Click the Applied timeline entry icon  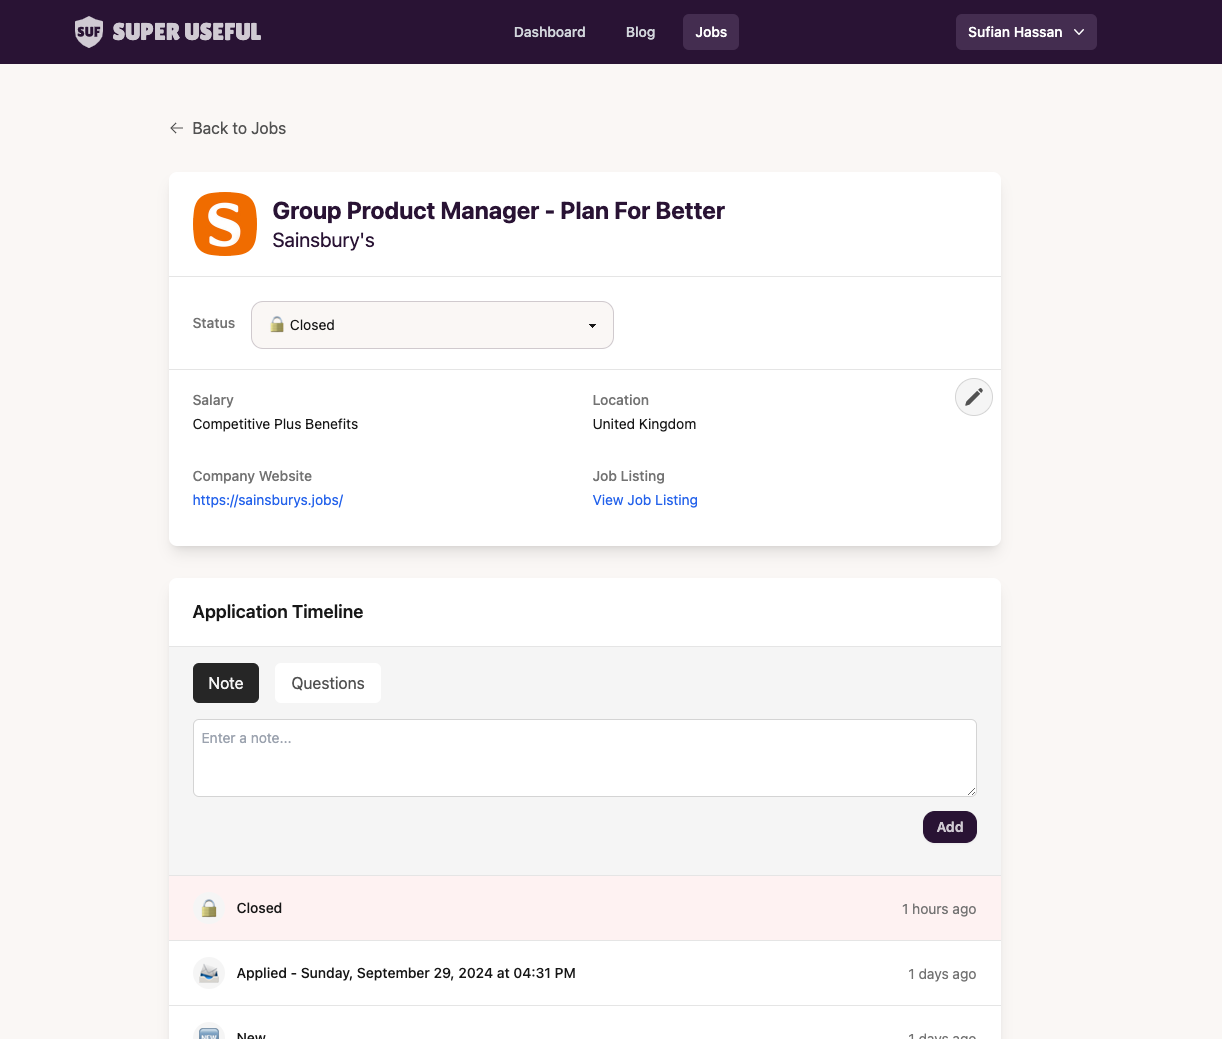pyautogui.click(x=209, y=973)
